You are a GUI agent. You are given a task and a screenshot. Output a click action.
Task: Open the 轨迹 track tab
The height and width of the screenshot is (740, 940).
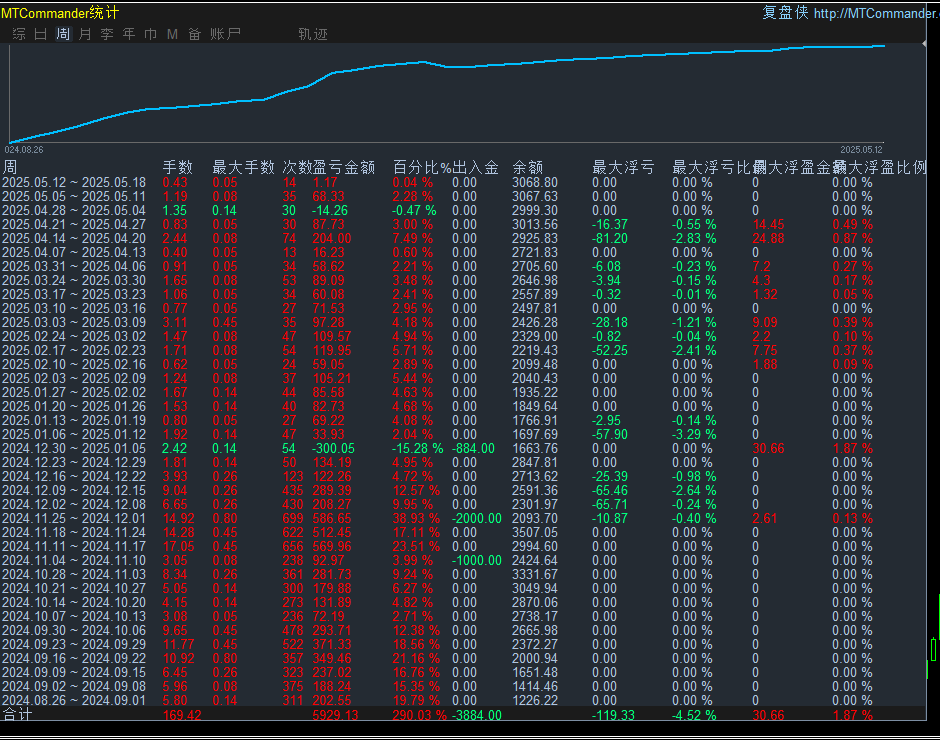313,34
